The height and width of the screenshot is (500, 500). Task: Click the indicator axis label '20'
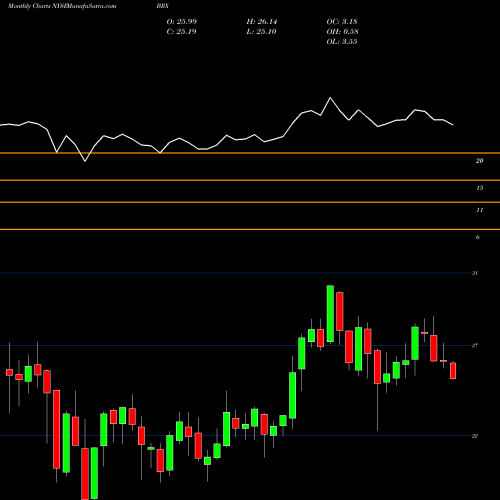tap(479, 161)
